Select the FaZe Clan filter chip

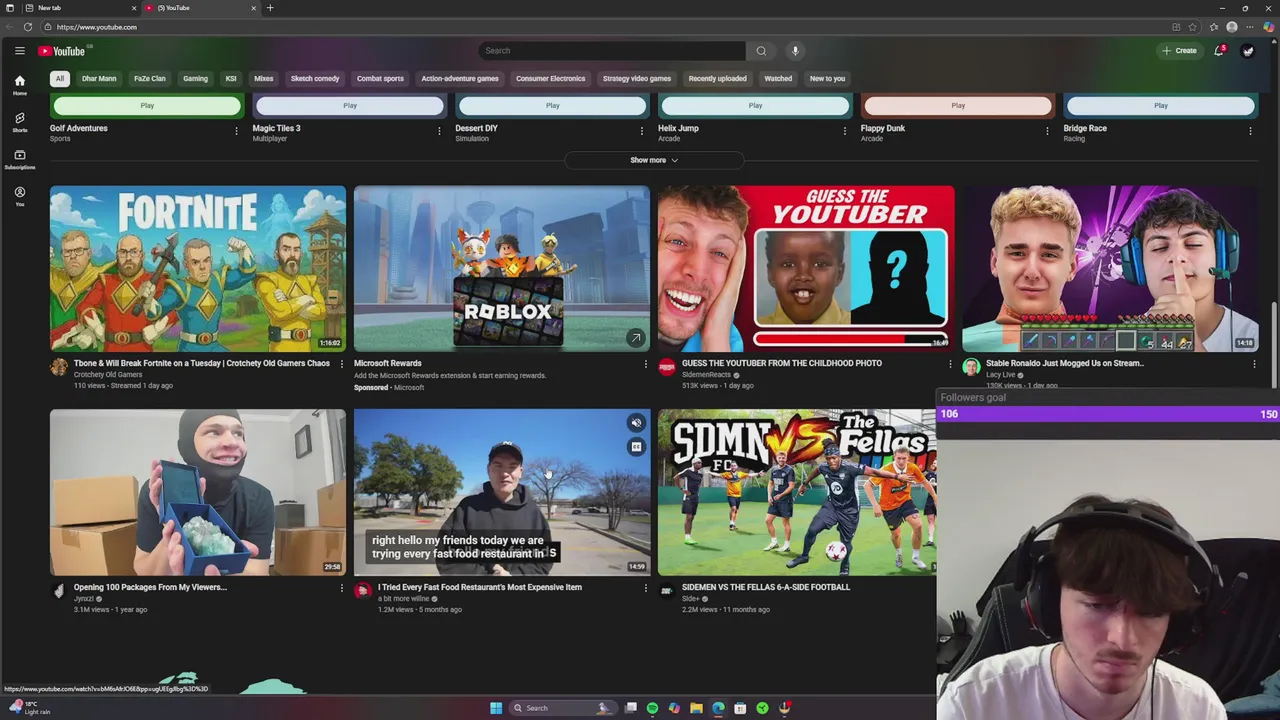coord(150,79)
